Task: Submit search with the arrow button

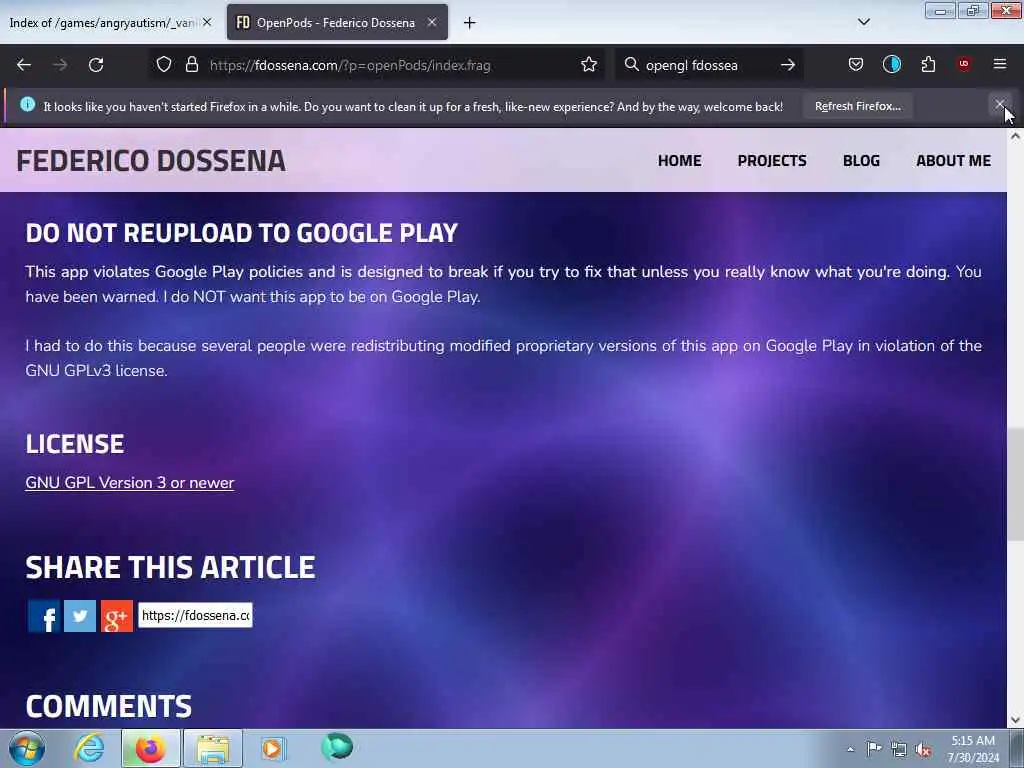Action: [788, 65]
